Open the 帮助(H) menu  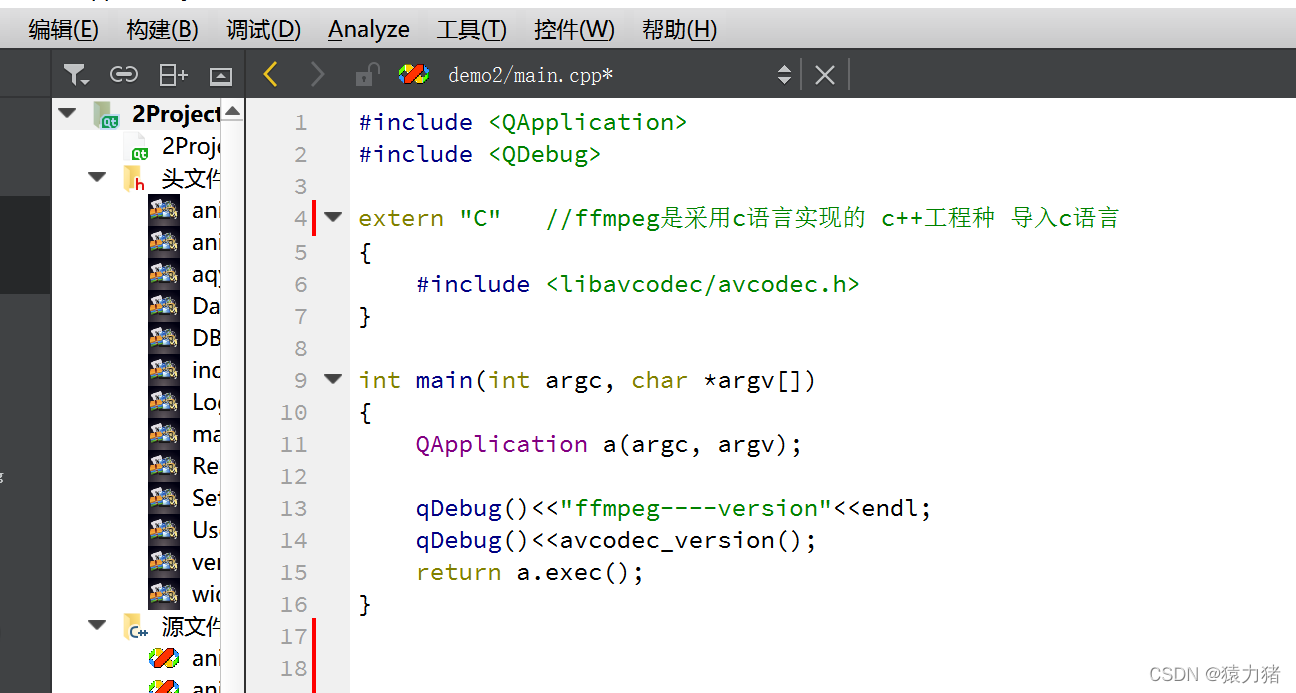pyautogui.click(x=679, y=30)
